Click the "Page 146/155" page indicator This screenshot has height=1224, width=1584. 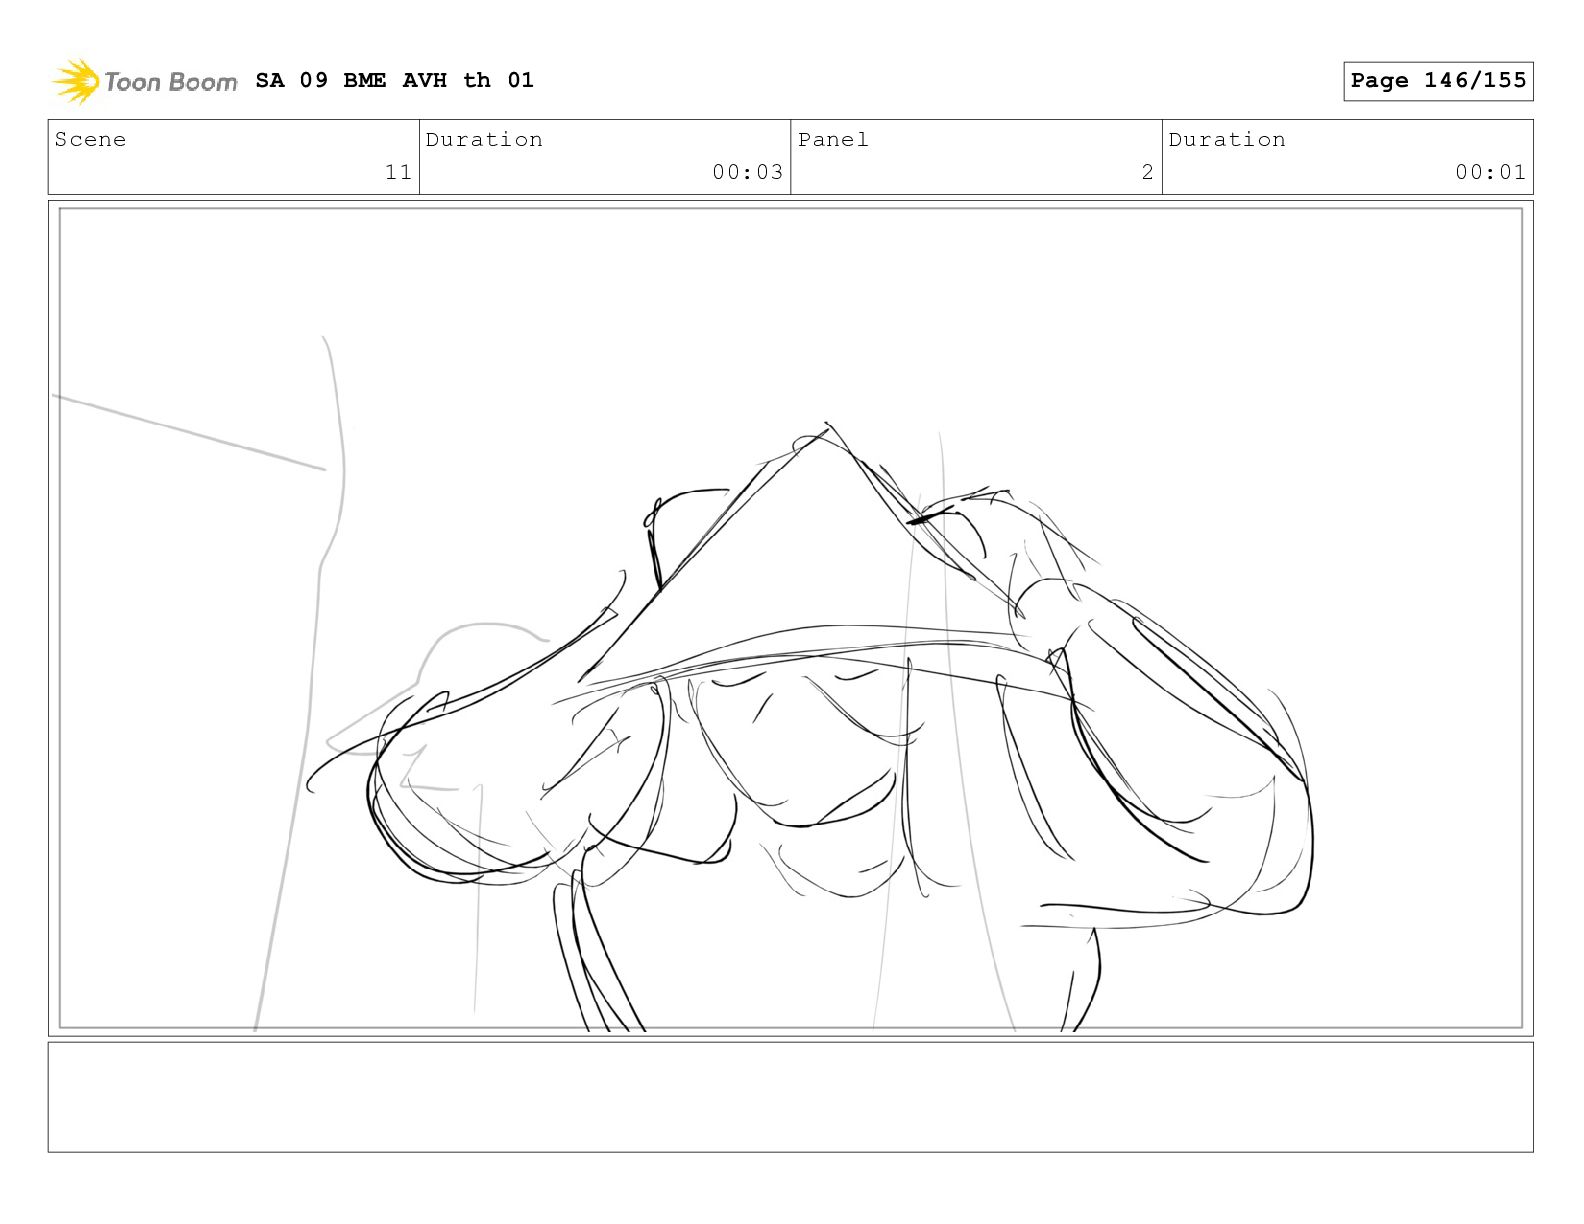pos(1438,81)
